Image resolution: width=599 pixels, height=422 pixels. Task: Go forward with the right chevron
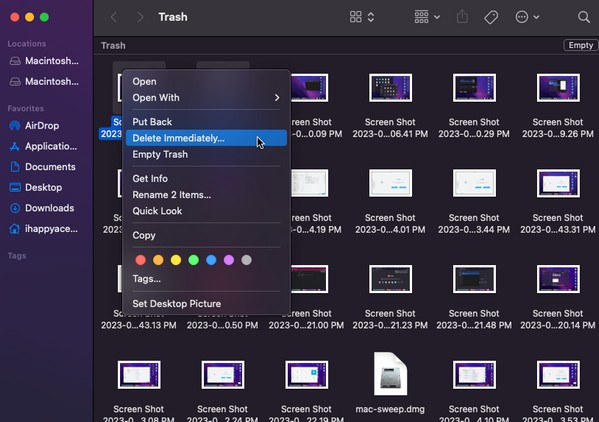[140, 17]
